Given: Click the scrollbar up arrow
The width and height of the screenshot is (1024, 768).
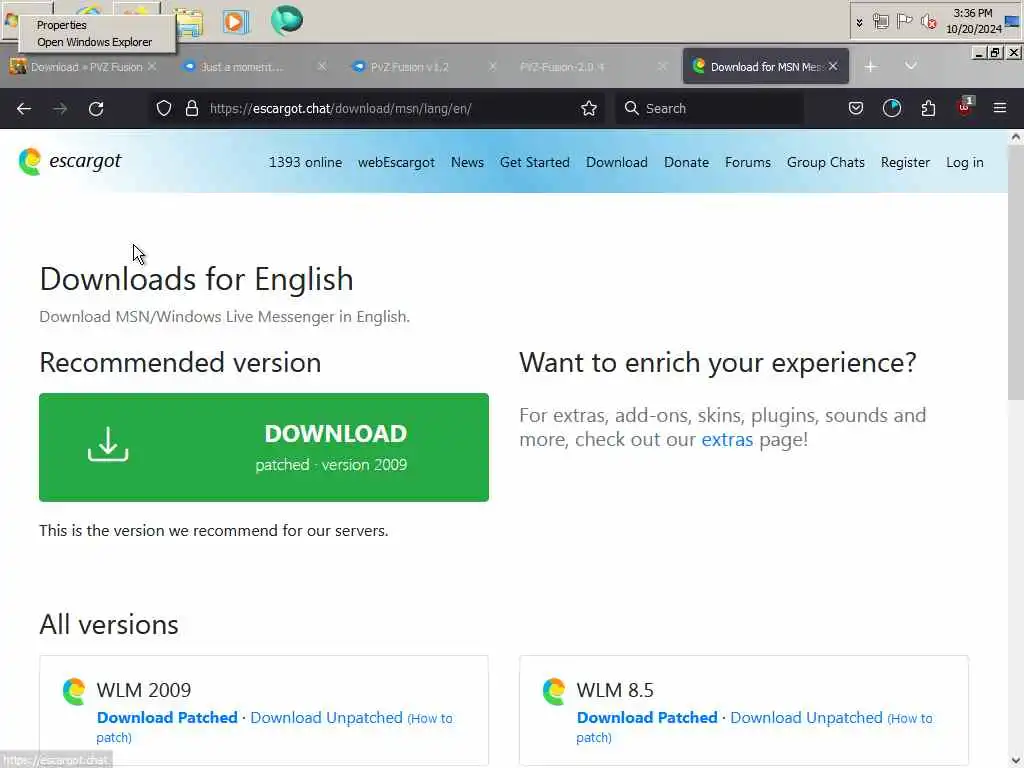Looking at the screenshot, I should pyautogui.click(x=1016, y=136).
